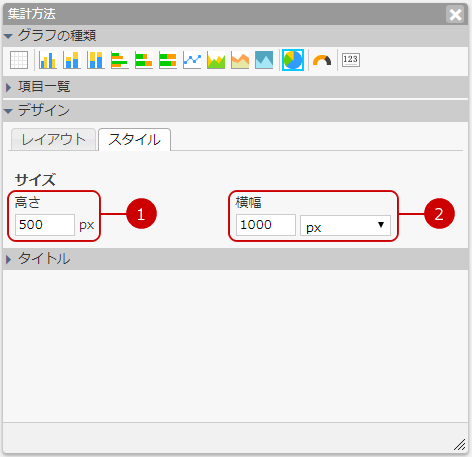Select the 123 numeric display icon

click(351, 60)
